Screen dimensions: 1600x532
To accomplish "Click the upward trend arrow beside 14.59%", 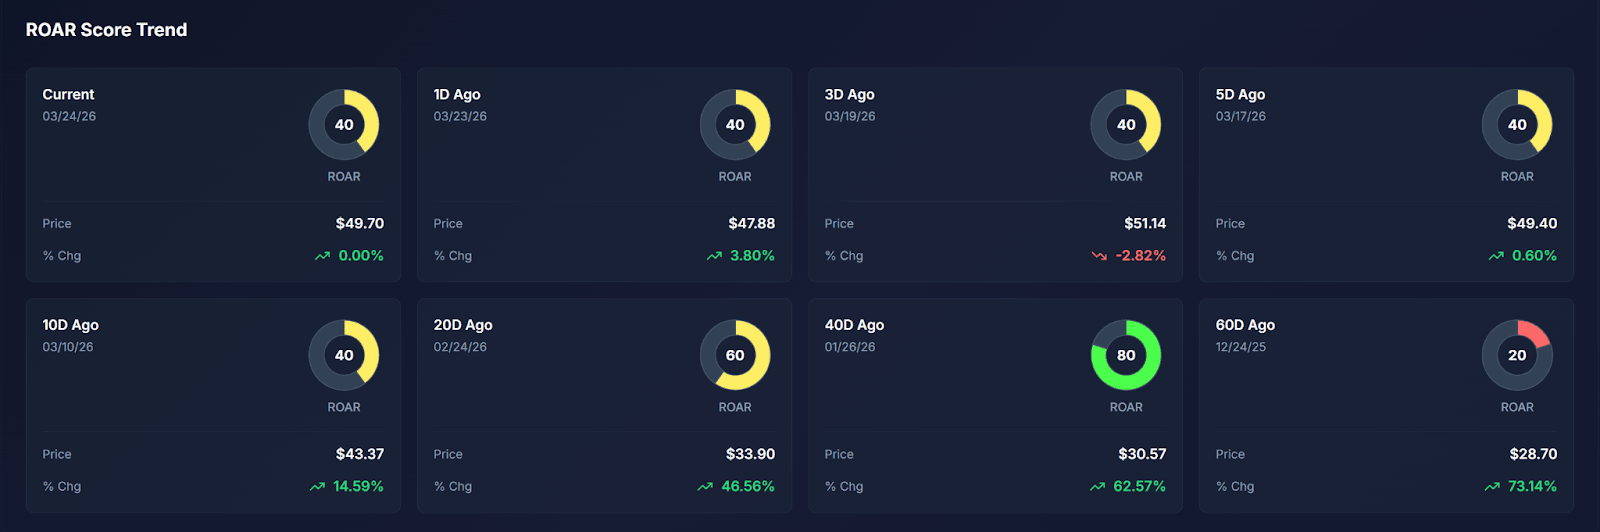I will [317, 487].
